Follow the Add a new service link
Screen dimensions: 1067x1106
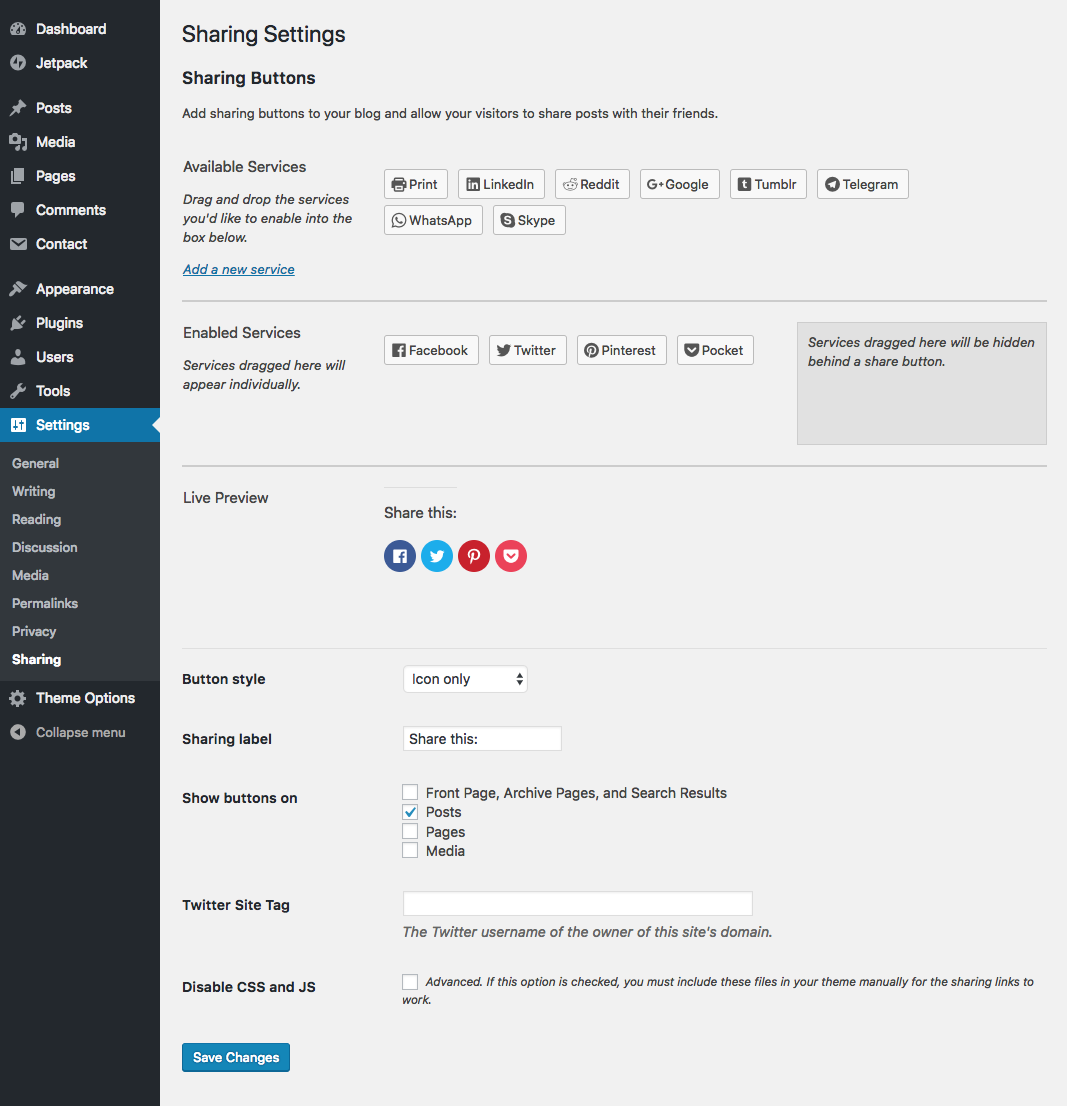click(x=239, y=269)
